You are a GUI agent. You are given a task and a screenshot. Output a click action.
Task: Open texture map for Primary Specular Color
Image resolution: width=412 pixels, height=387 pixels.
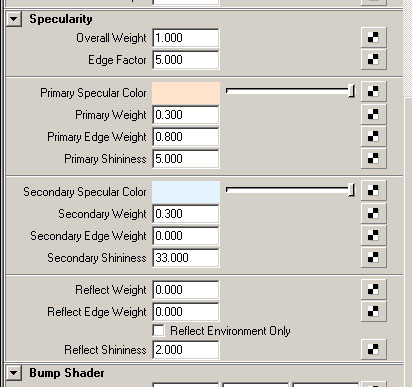pyautogui.click(x=373, y=91)
